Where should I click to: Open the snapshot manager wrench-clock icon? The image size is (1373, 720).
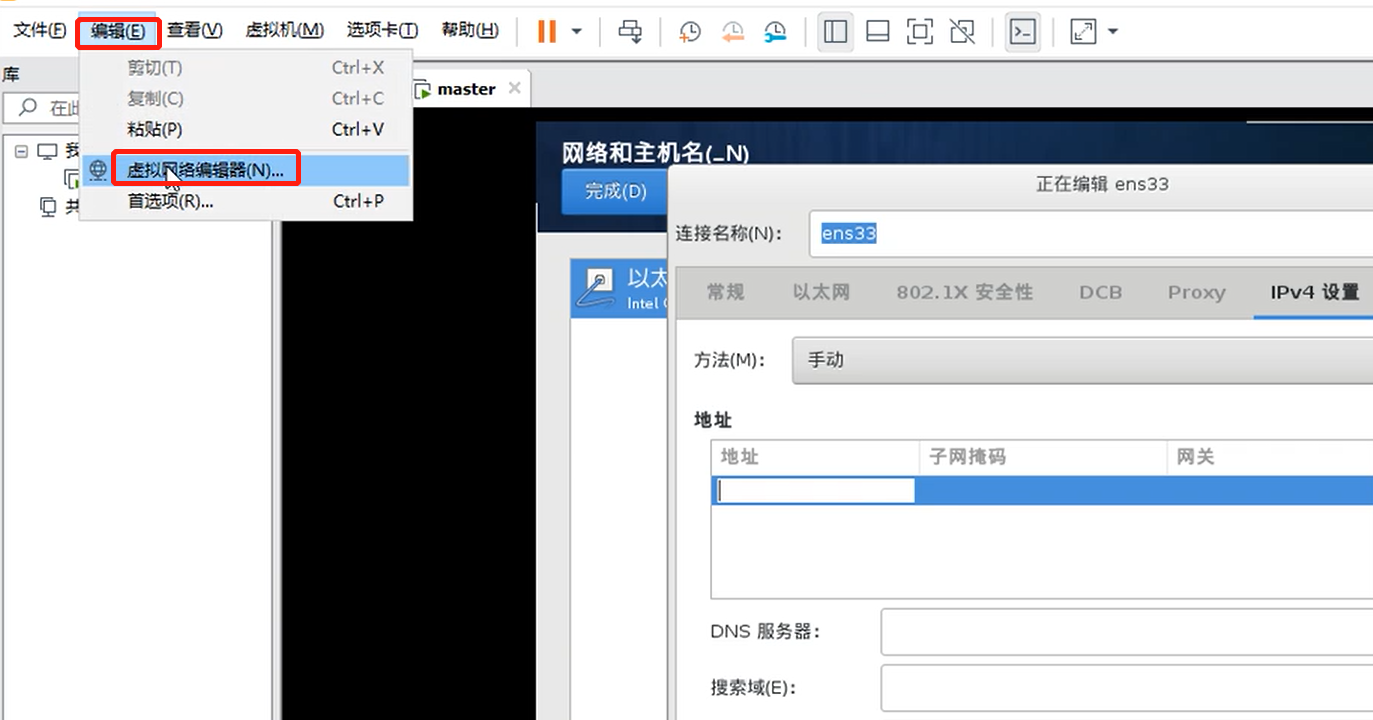[775, 31]
